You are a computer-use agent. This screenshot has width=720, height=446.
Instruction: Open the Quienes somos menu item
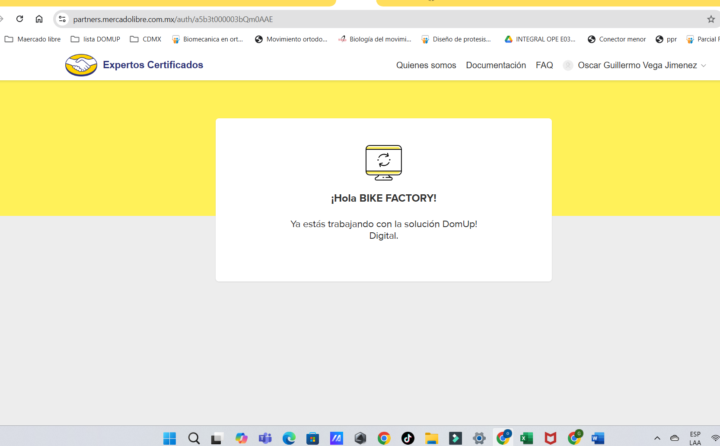426,65
